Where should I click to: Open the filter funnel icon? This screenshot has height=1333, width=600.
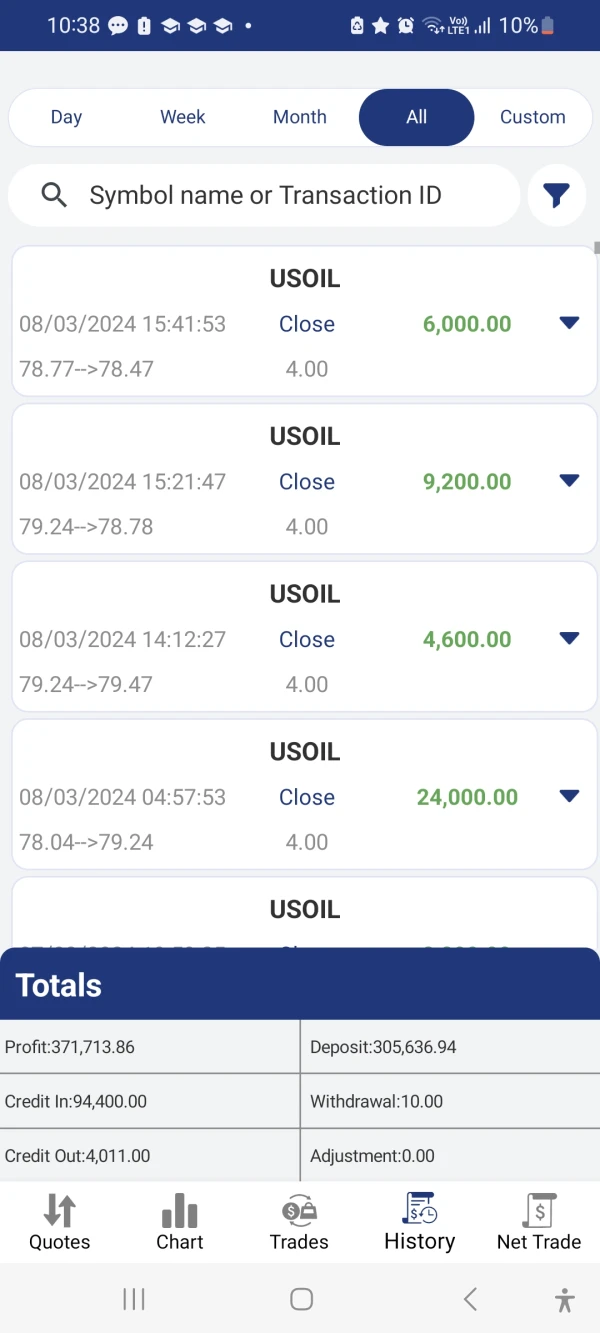(x=557, y=196)
